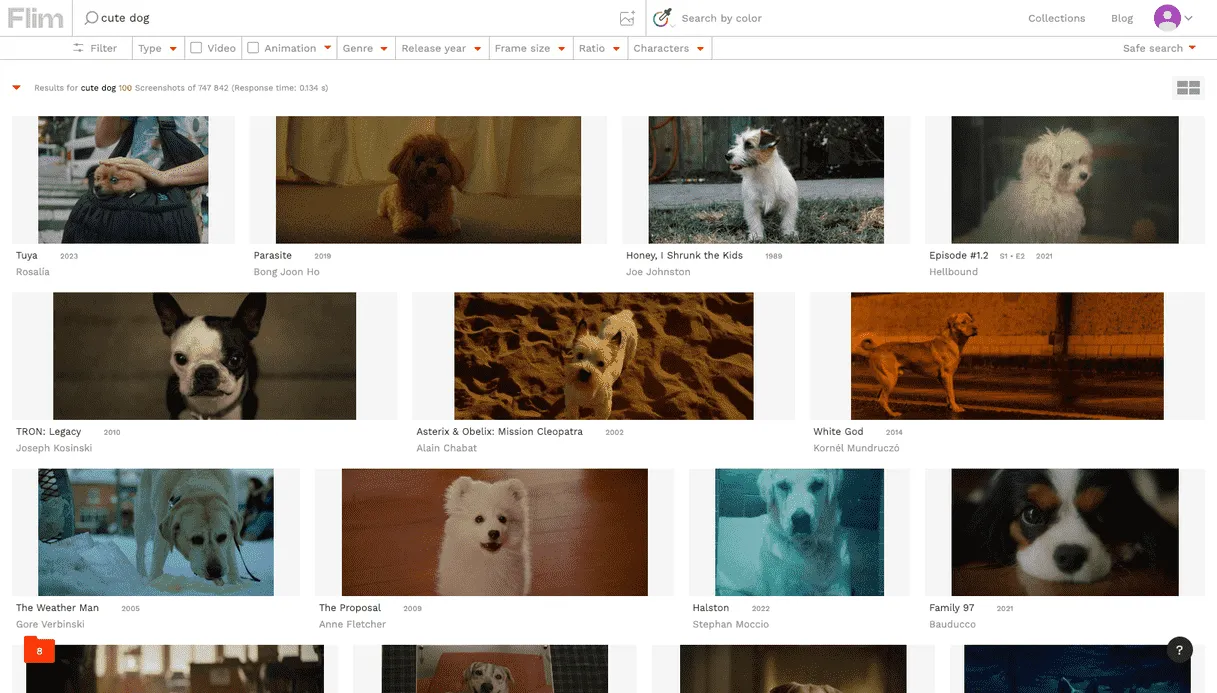Open The Weather Man title link
1217x693 pixels.
tap(57, 608)
